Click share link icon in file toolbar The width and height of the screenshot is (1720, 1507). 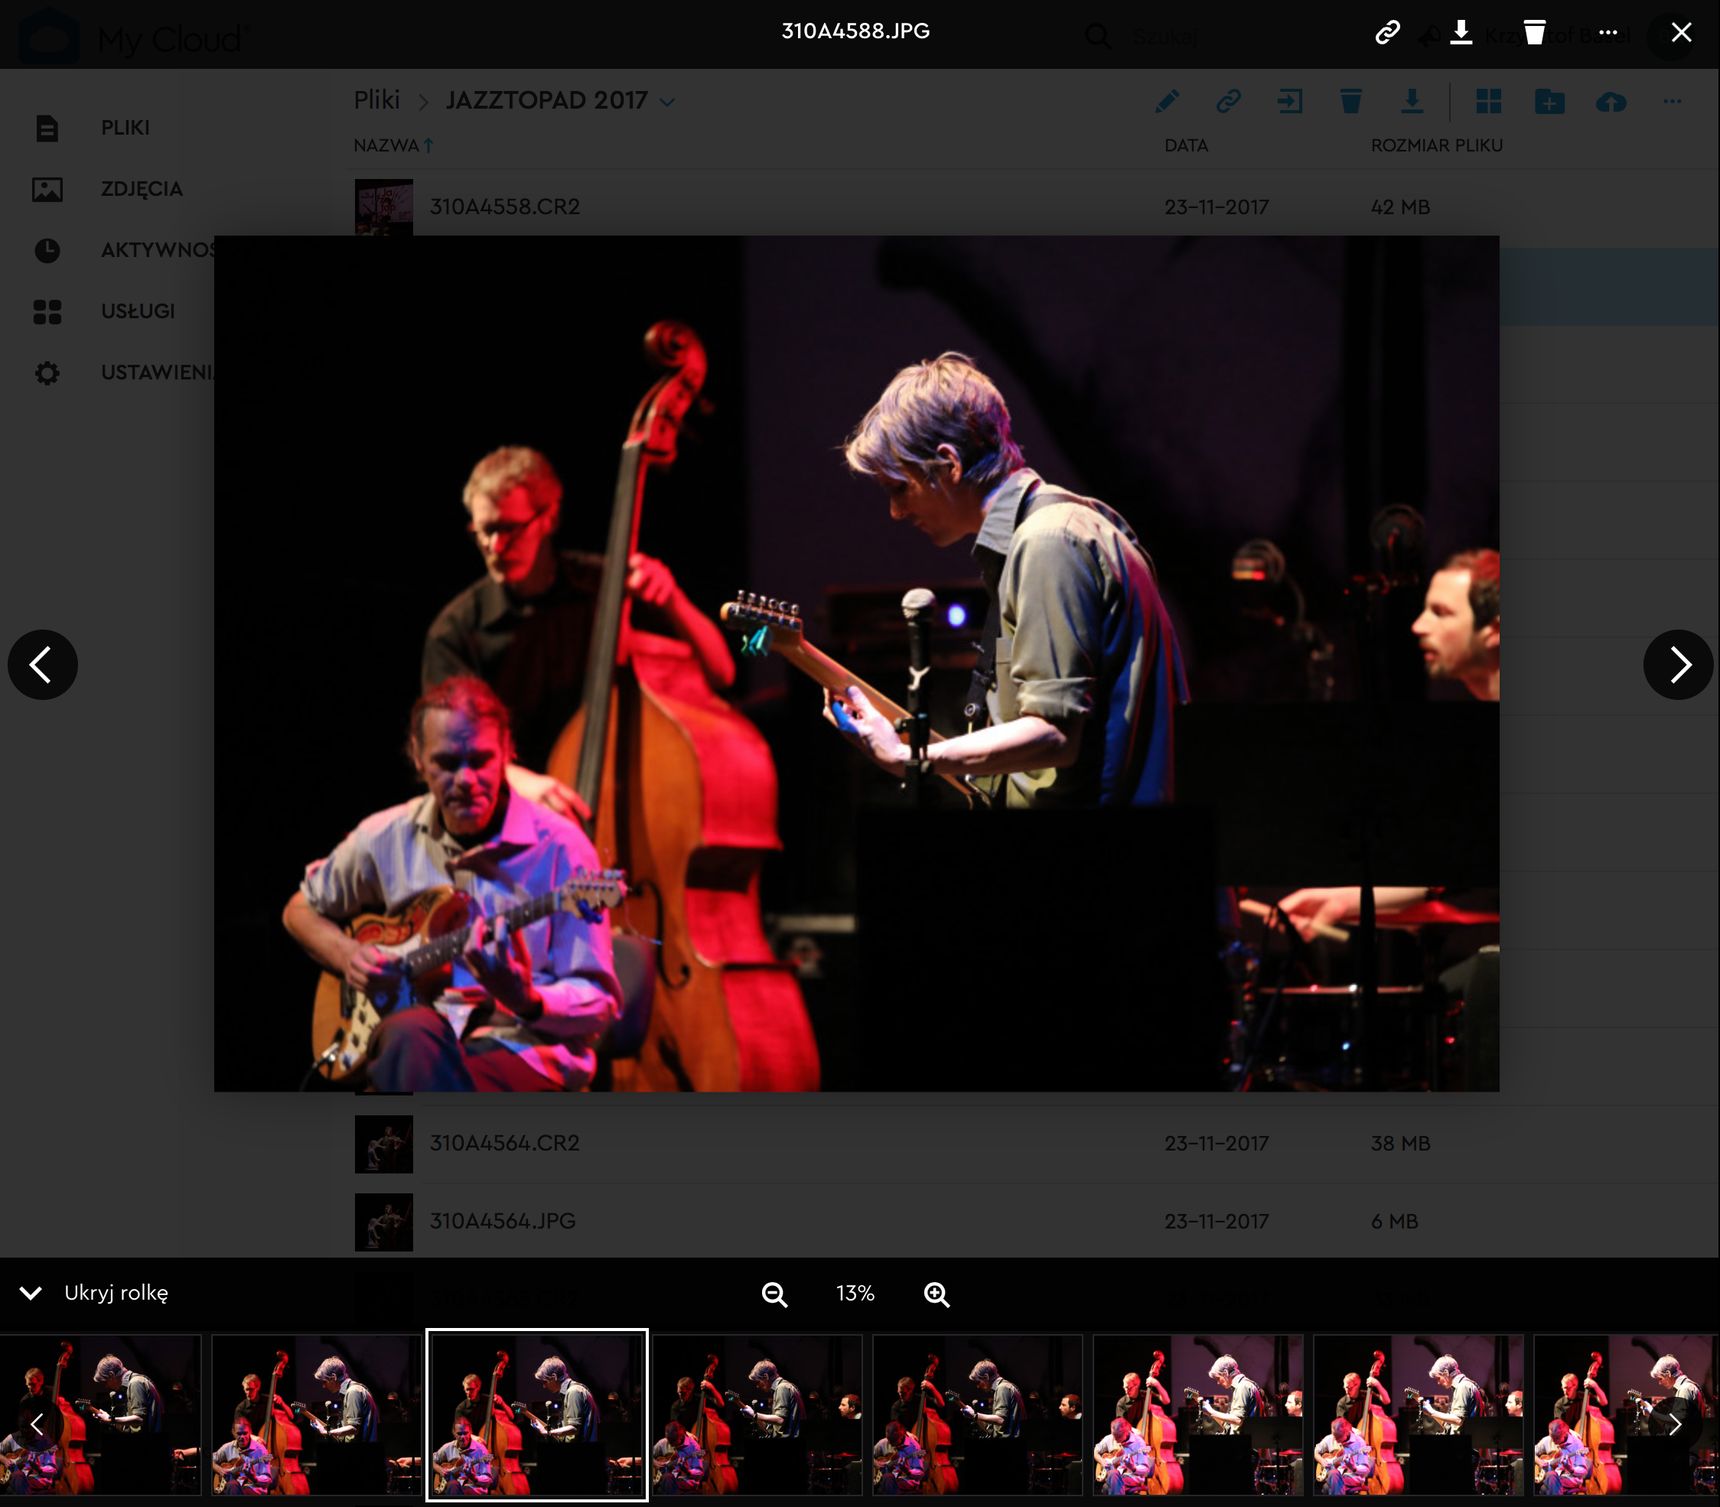point(1228,101)
